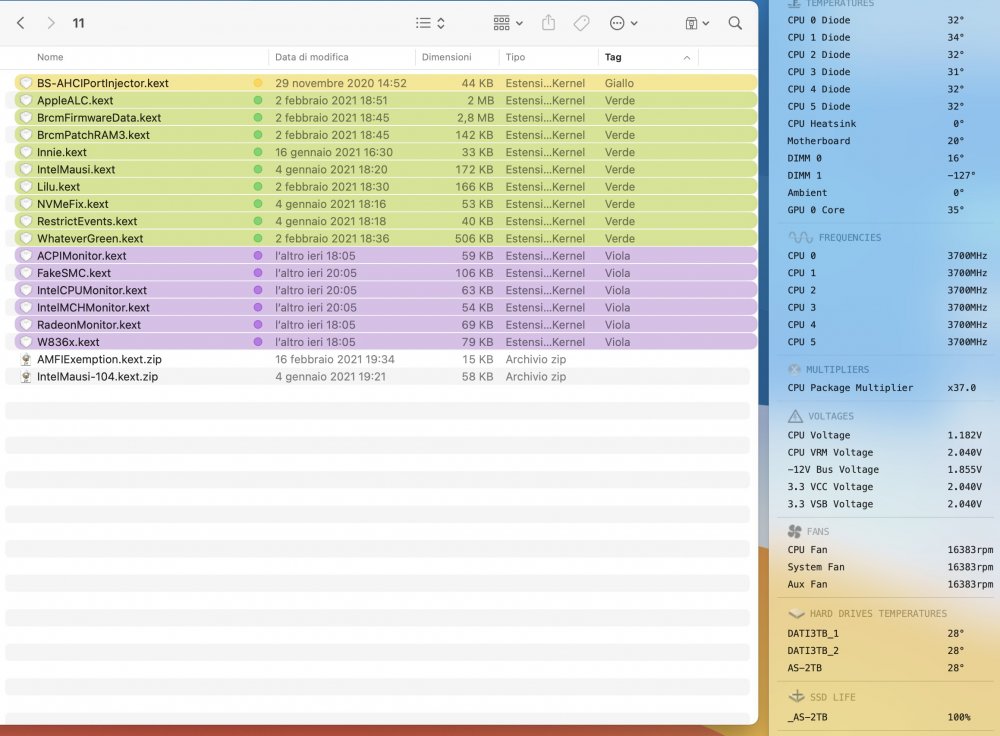Sort by Nome column header
This screenshot has width=1000, height=736.
(x=50, y=57)
